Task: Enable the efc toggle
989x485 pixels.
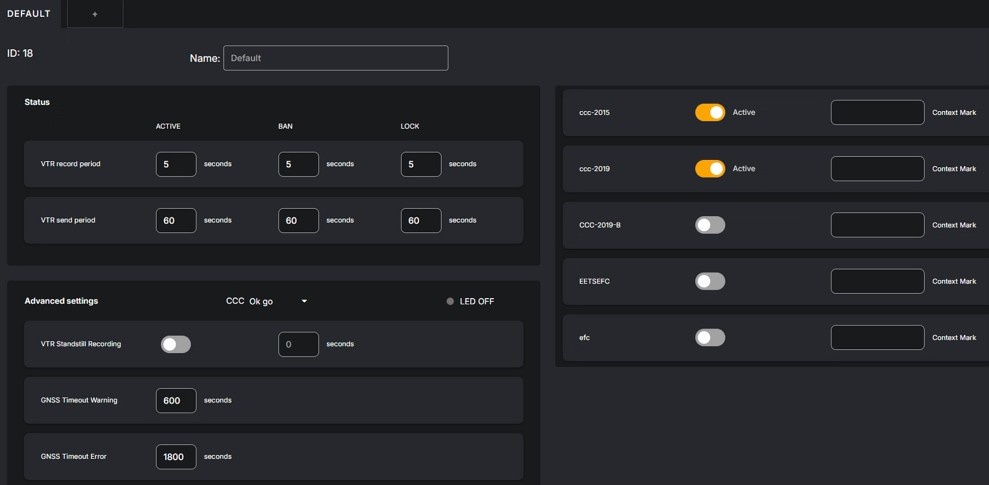Action: [x=710, y=337]
